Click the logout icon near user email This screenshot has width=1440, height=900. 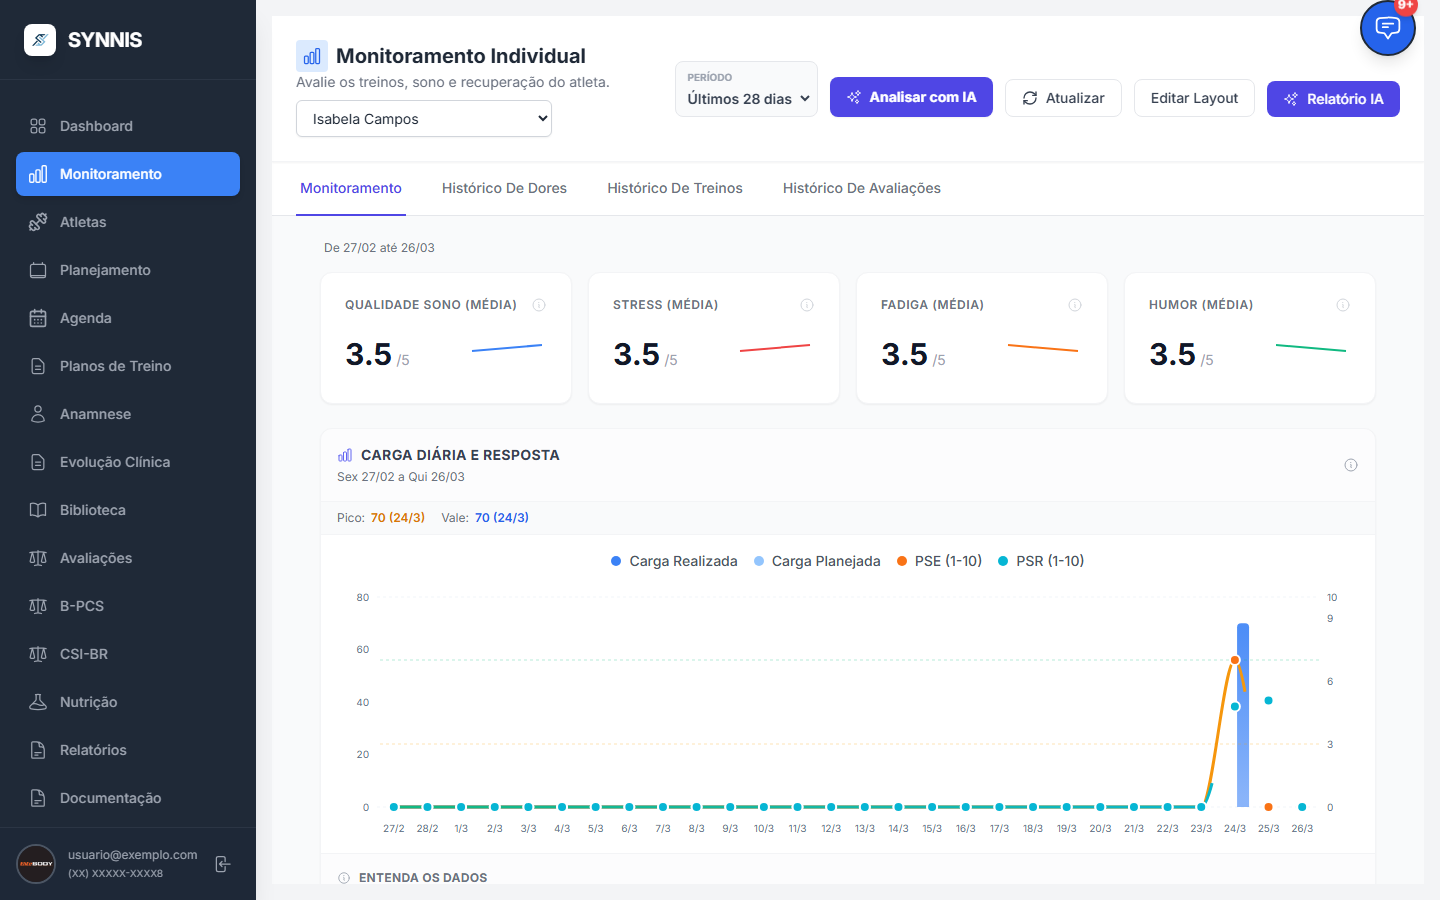pos(223,864)
